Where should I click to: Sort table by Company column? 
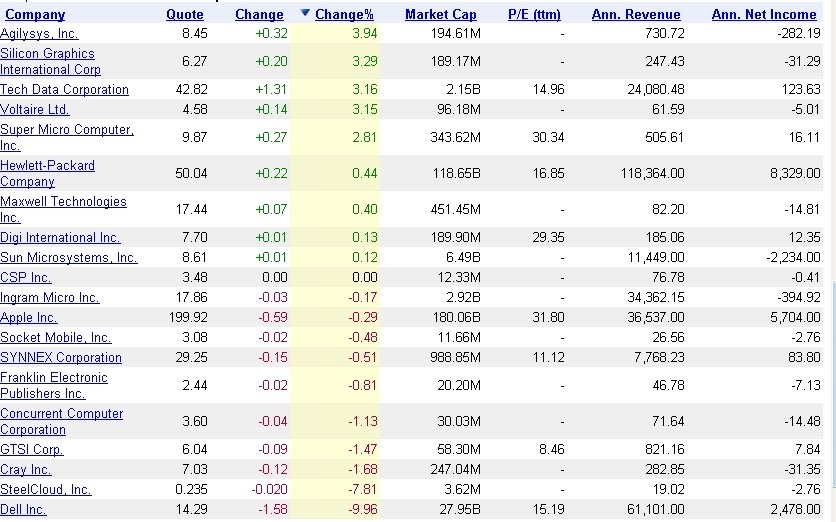(35, 15)
